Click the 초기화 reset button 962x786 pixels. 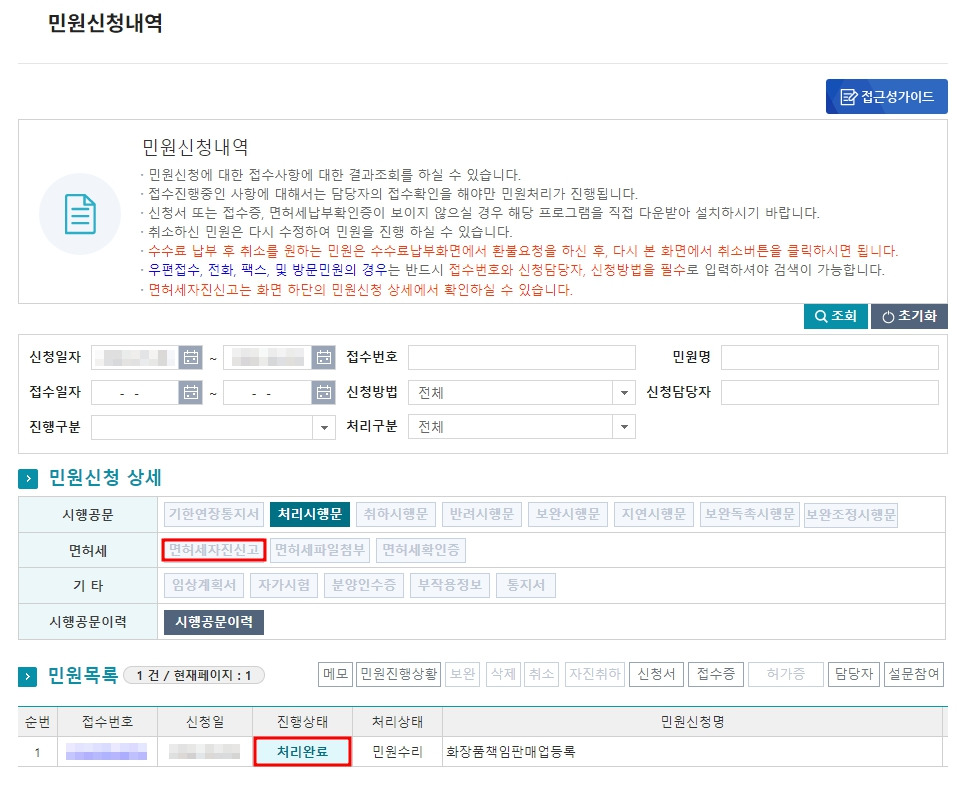click(909, 316)
